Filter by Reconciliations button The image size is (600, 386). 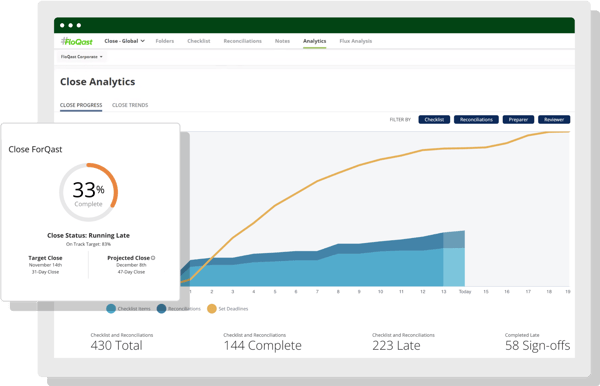pyautogui.click(x=476, y=119)
